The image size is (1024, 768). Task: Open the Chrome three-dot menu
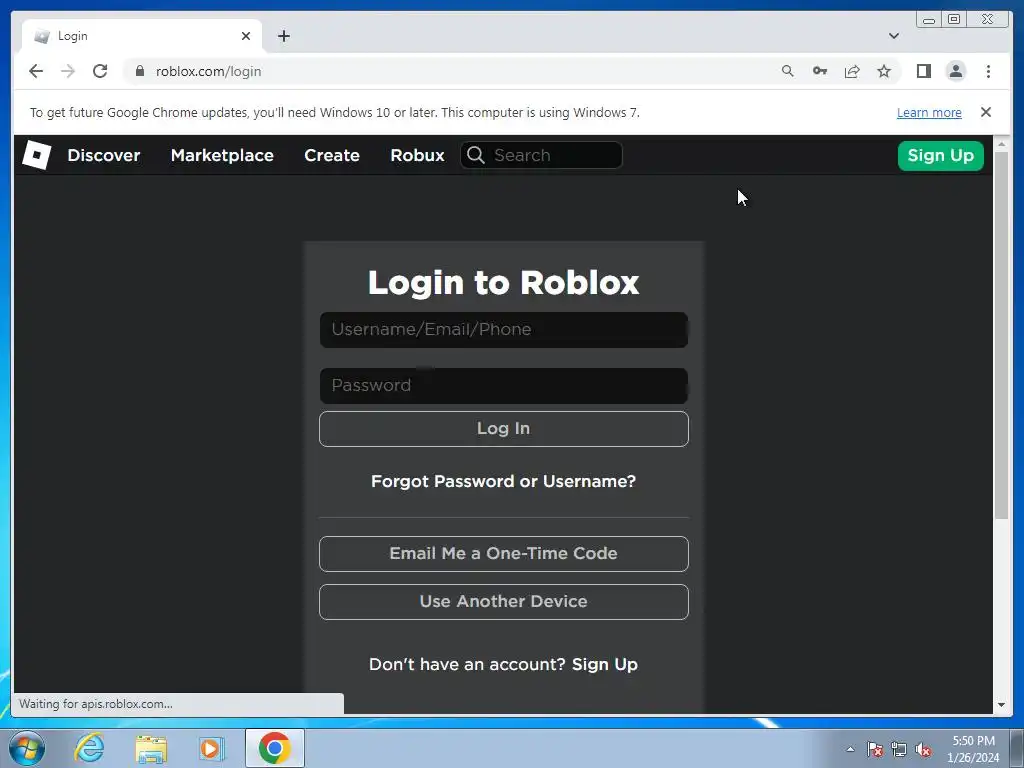click(988, 71)
